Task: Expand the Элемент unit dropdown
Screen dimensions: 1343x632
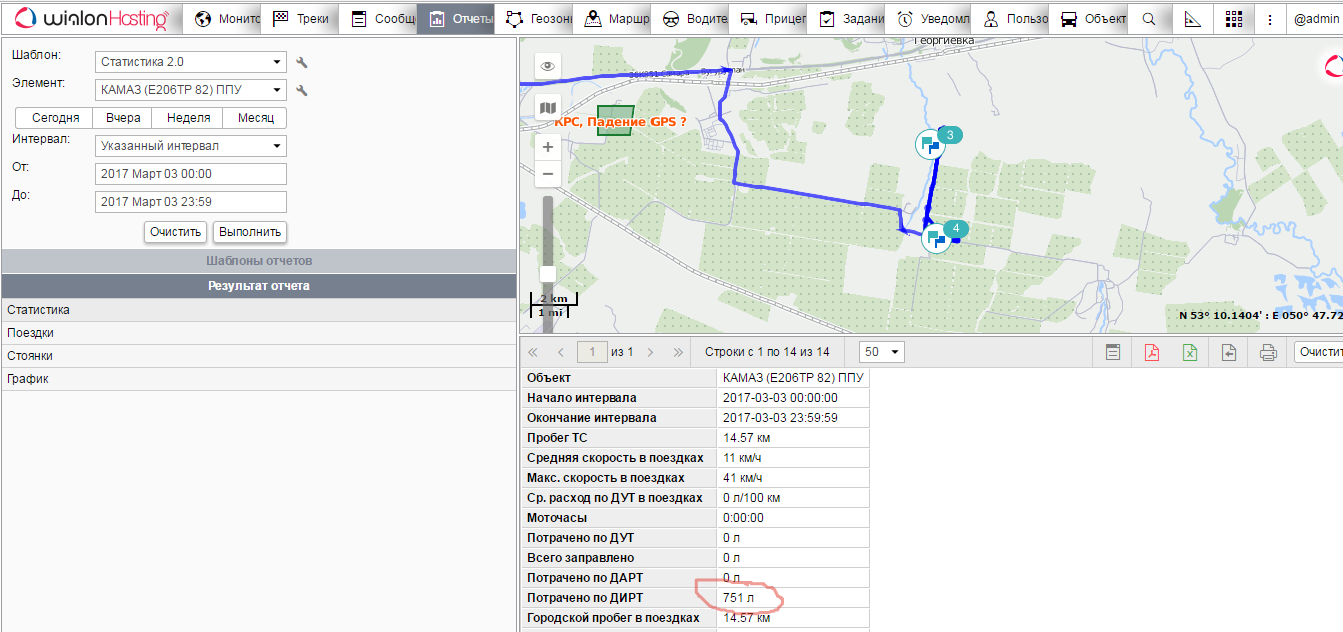Action: click(x=191, y=90)
